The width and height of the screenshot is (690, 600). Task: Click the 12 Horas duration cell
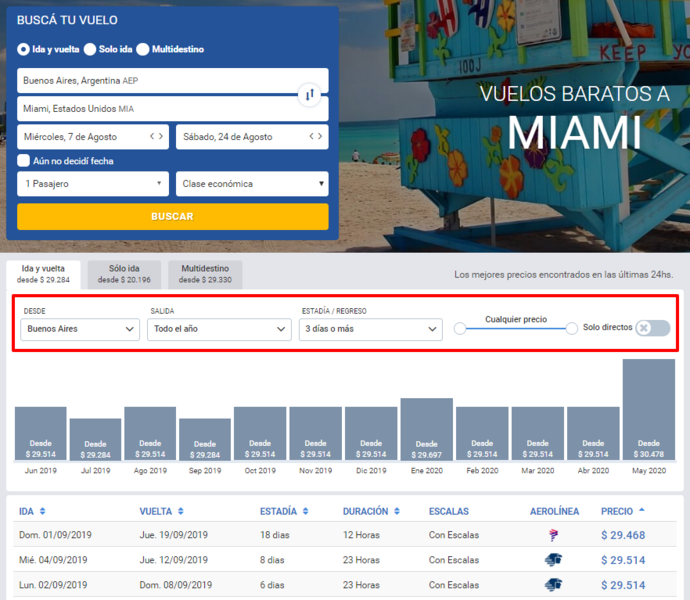pos(361,535)
